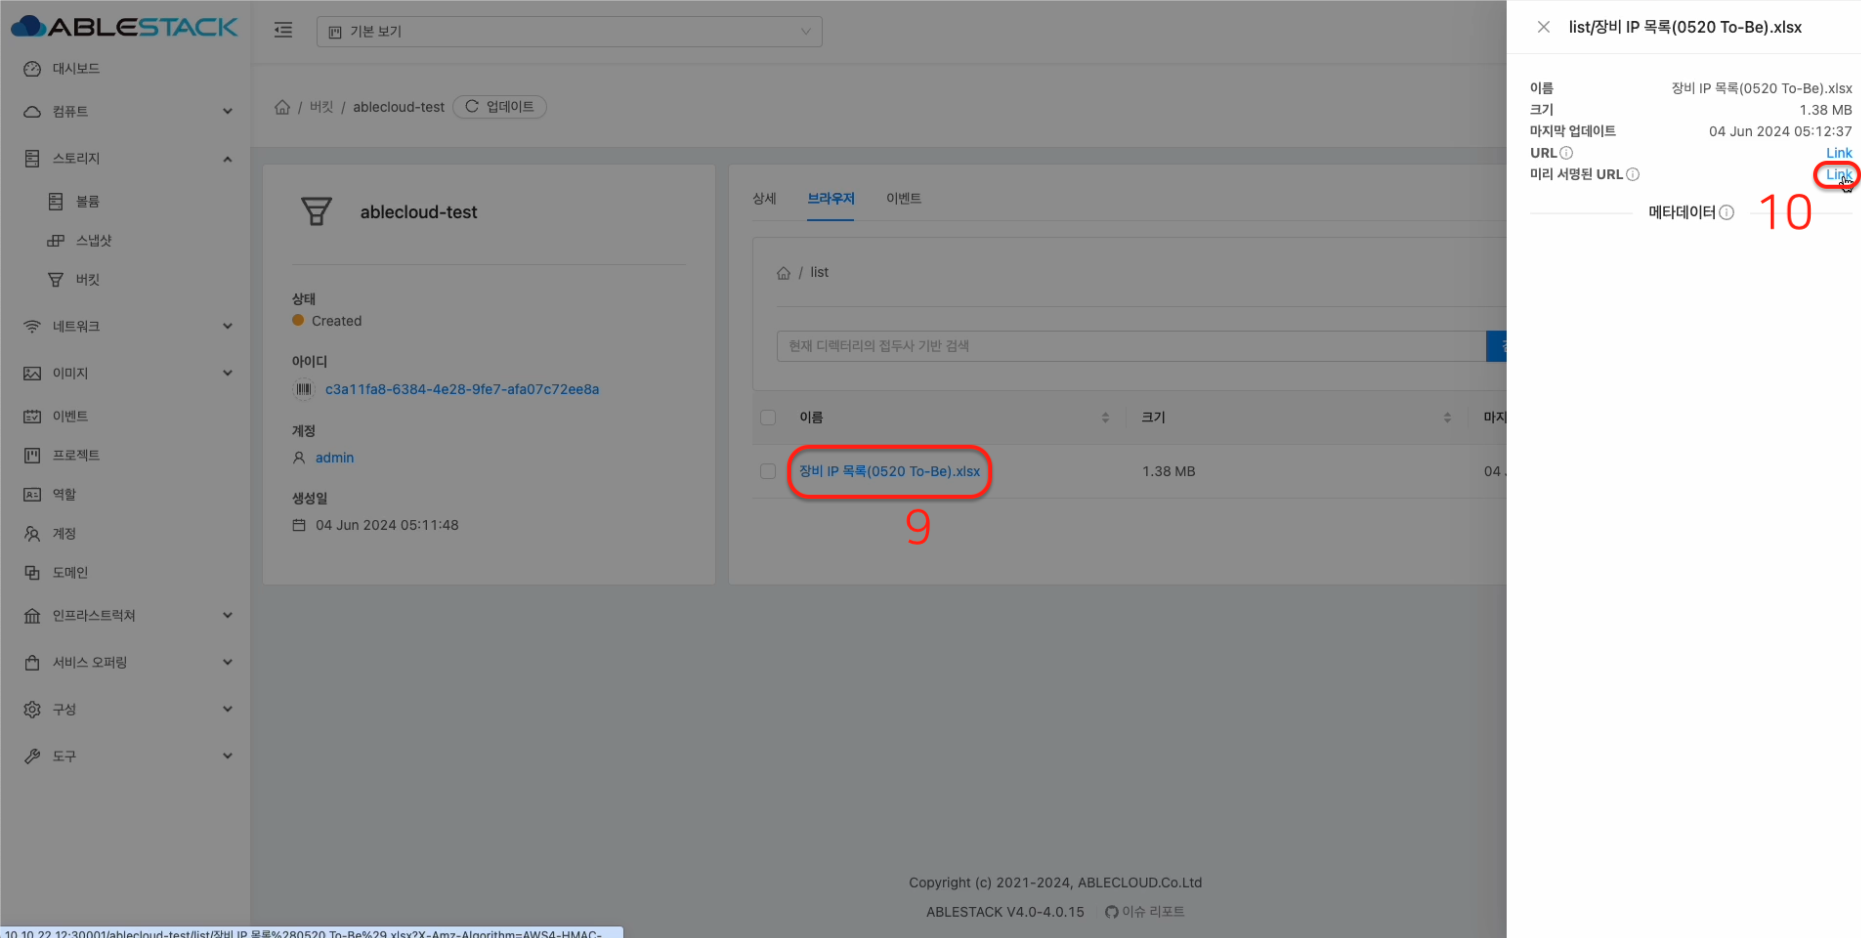
Task: Click the home icon in top breadcrumb
Action: (282, 107)
